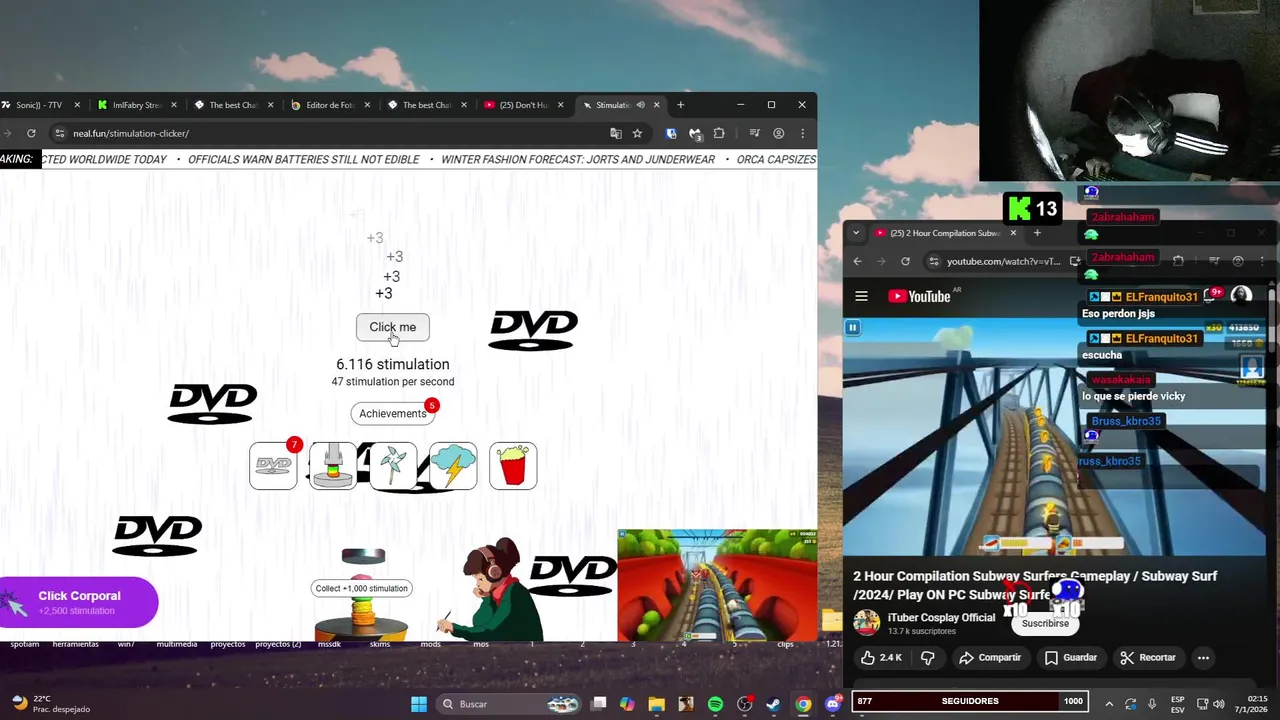The width and height of the screenshot is (1280, 720).
Task: Open a new tab in neal.fun browser window
Action: tap(680, 105)
